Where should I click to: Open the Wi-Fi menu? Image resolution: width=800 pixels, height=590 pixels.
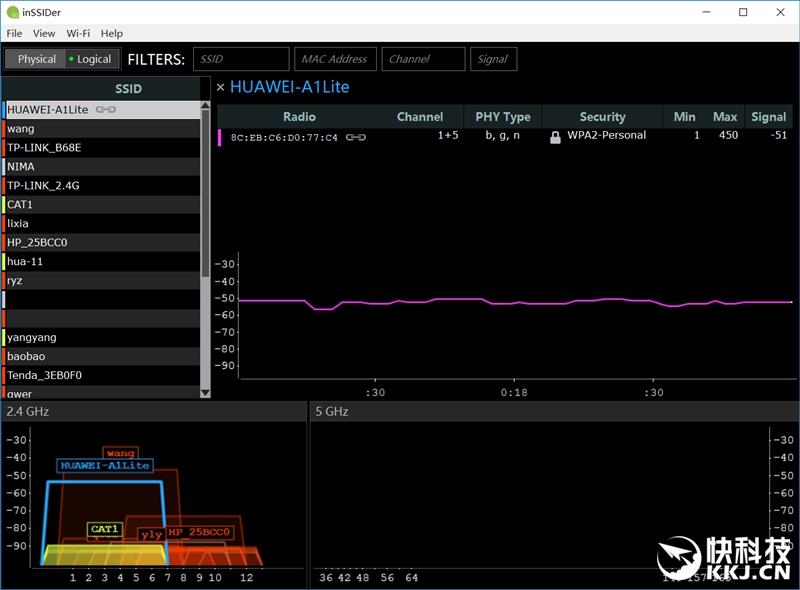78,33
